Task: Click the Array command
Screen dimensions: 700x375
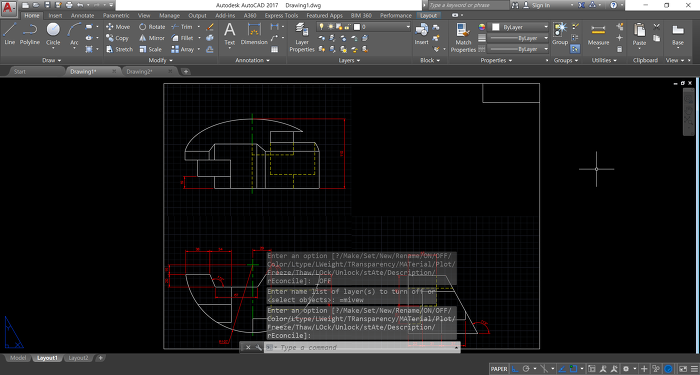Action: 183,49
